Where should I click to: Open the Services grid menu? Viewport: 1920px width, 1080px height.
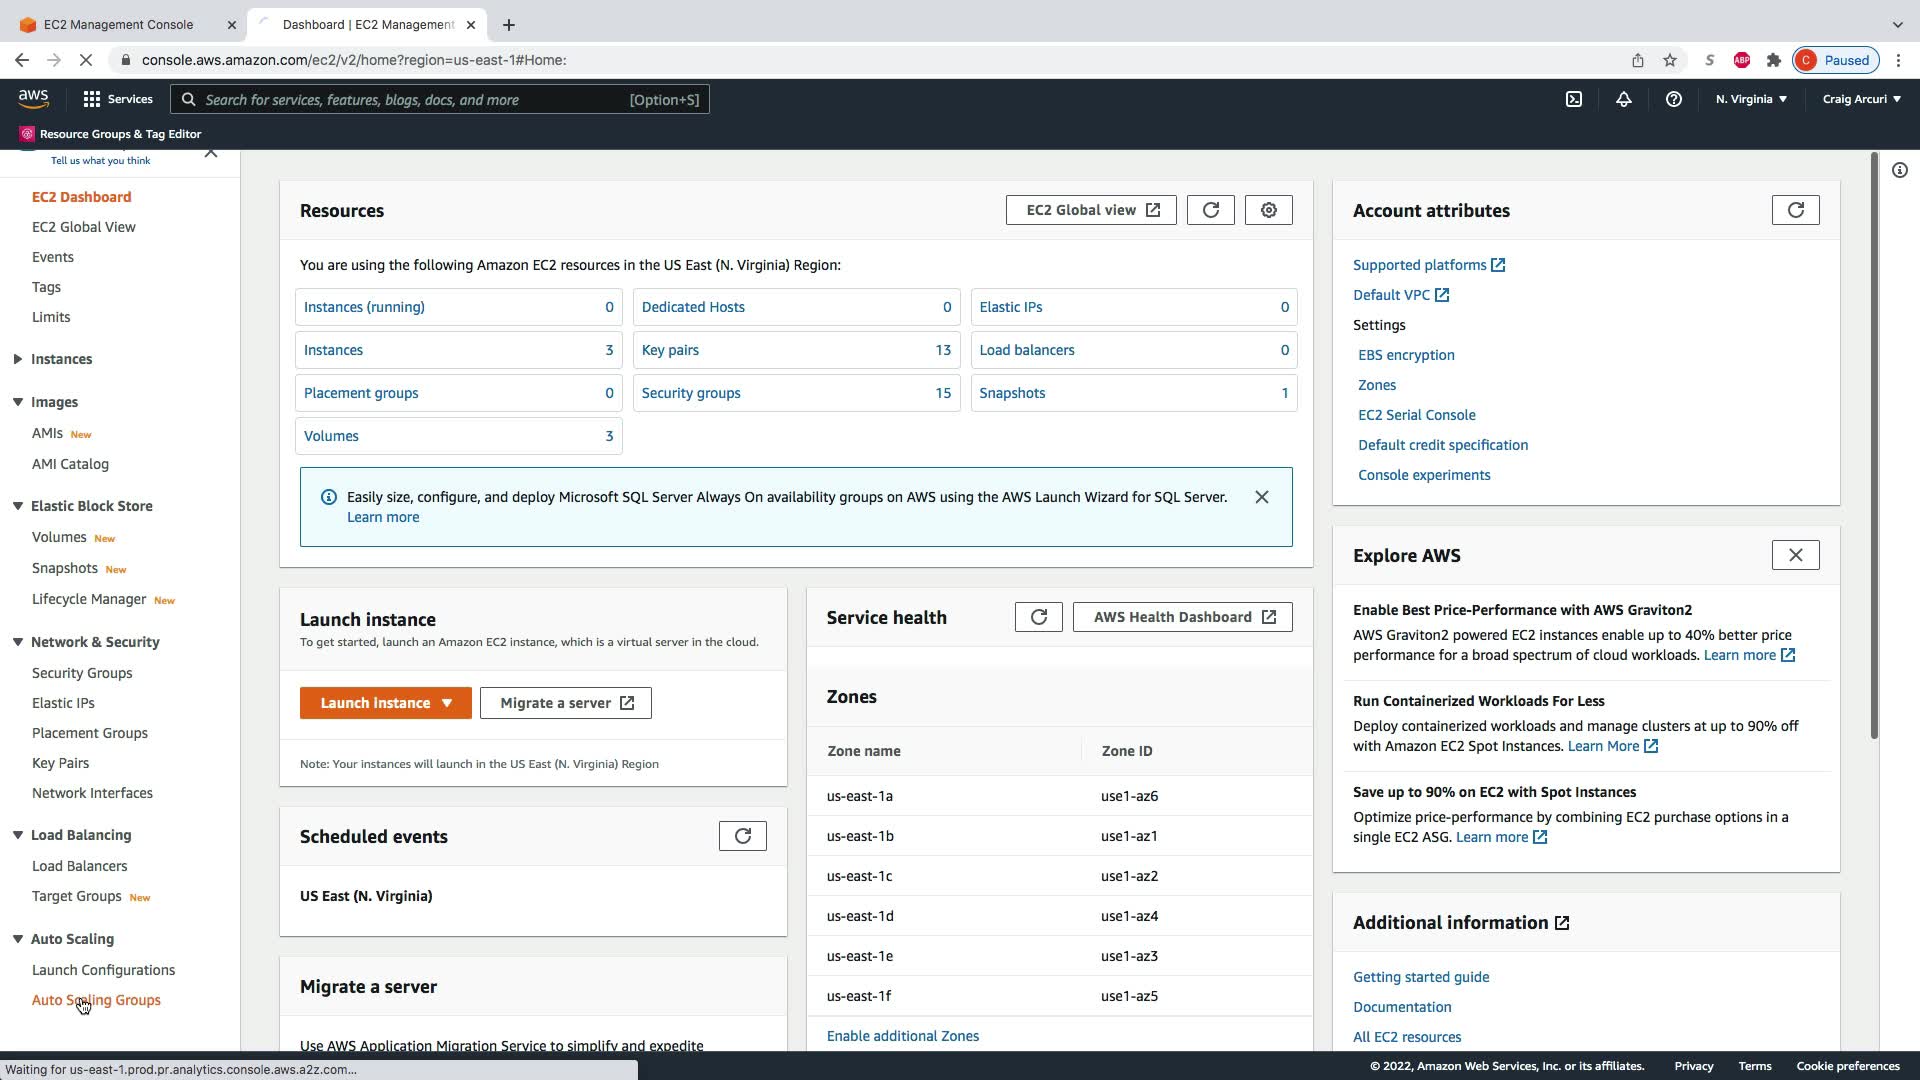pyautogui.click(x=118, y=99)
